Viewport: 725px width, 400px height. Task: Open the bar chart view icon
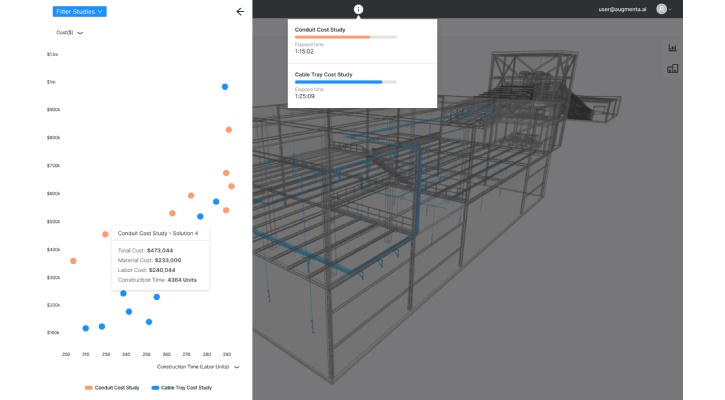[x=672, y=48]
